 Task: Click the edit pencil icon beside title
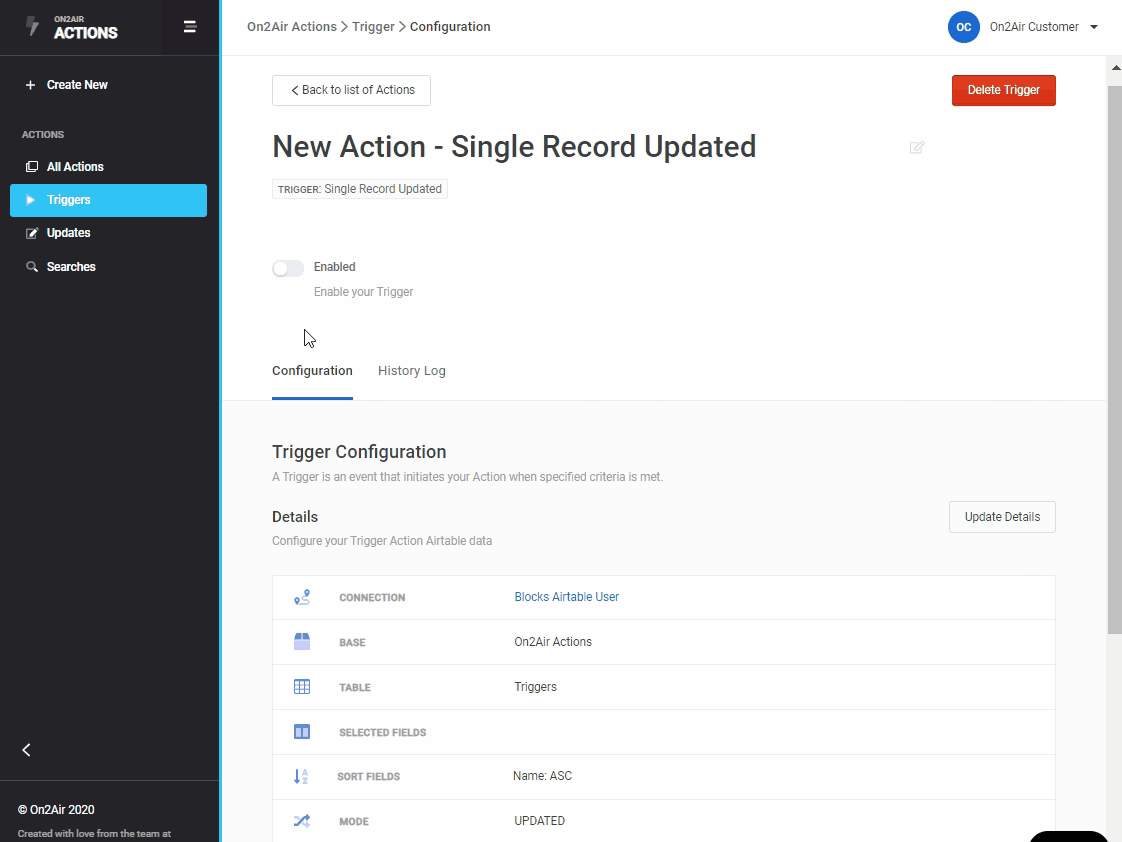(917, 148)
